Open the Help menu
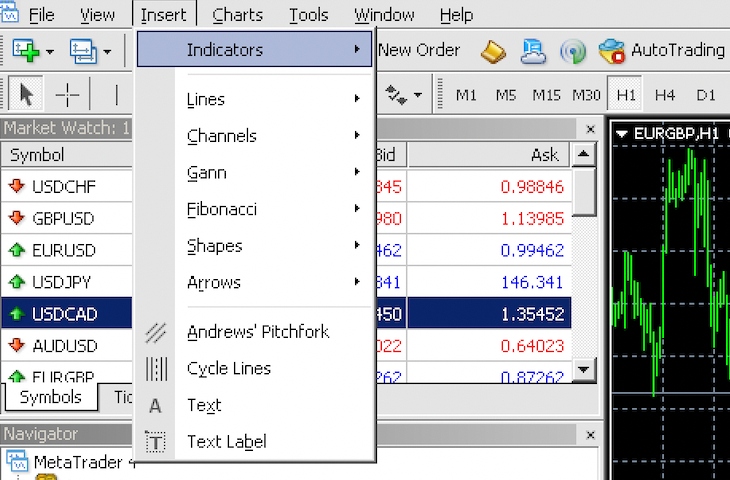730x480 pixels. [456, 15]
